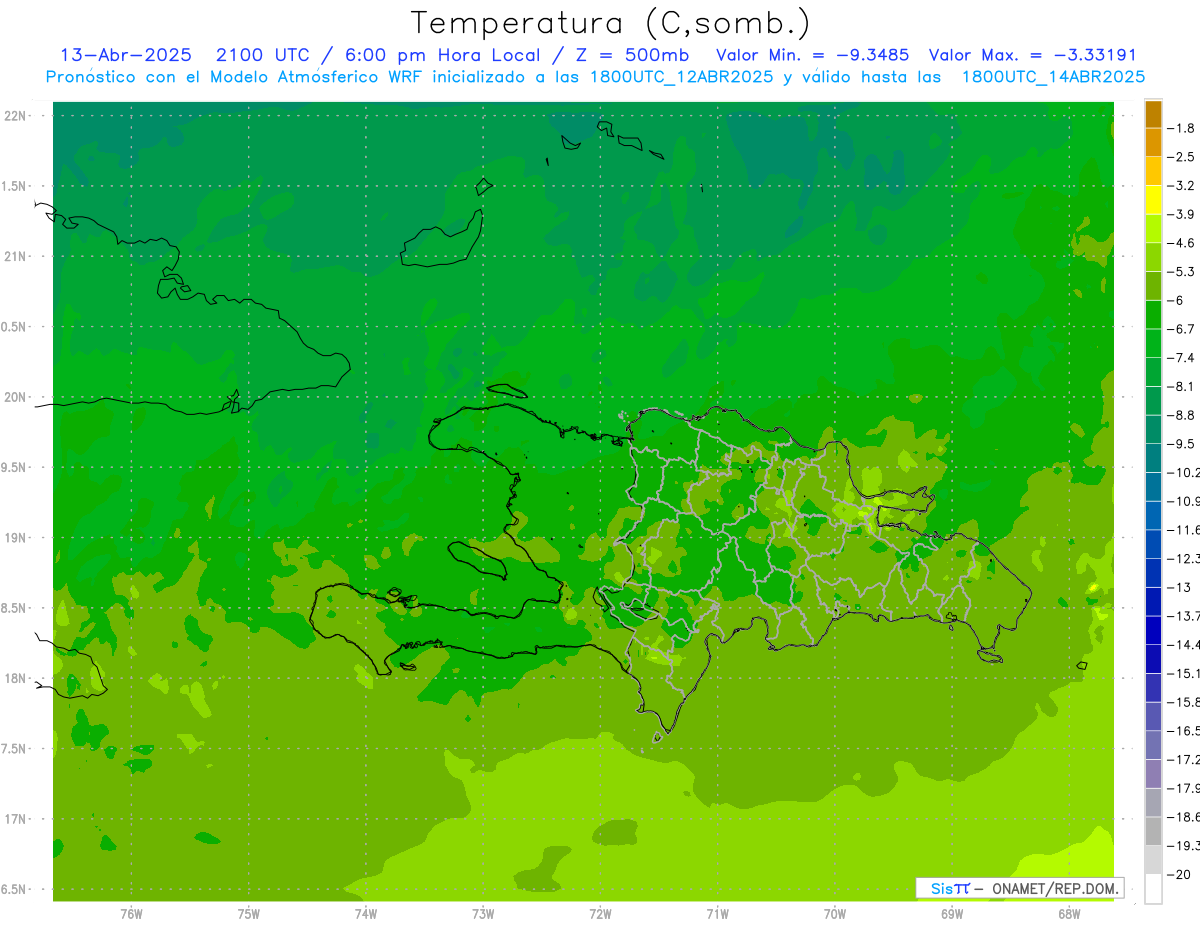1200x927 pixels.
Task: Click the '-8.1' color bar value
Action: coord(1182,386)
